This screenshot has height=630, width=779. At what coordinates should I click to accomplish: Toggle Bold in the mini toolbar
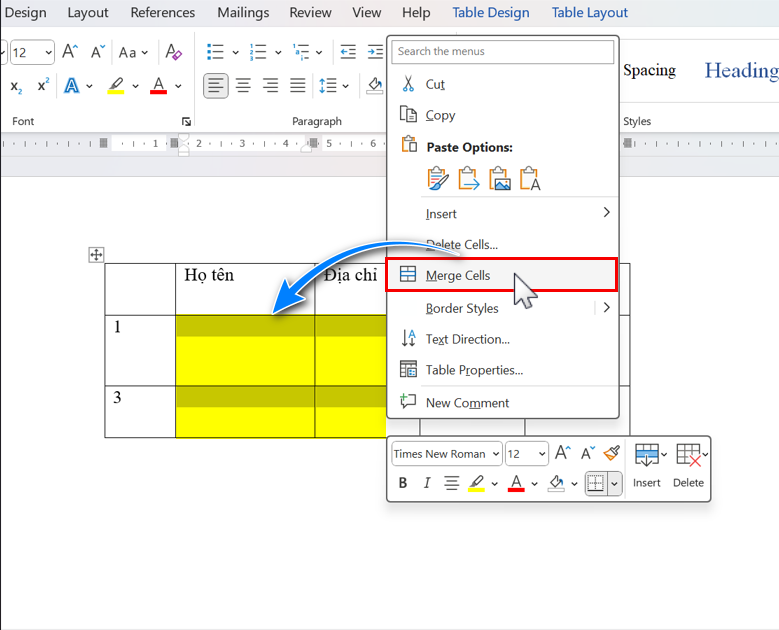[x=403, y=483]
